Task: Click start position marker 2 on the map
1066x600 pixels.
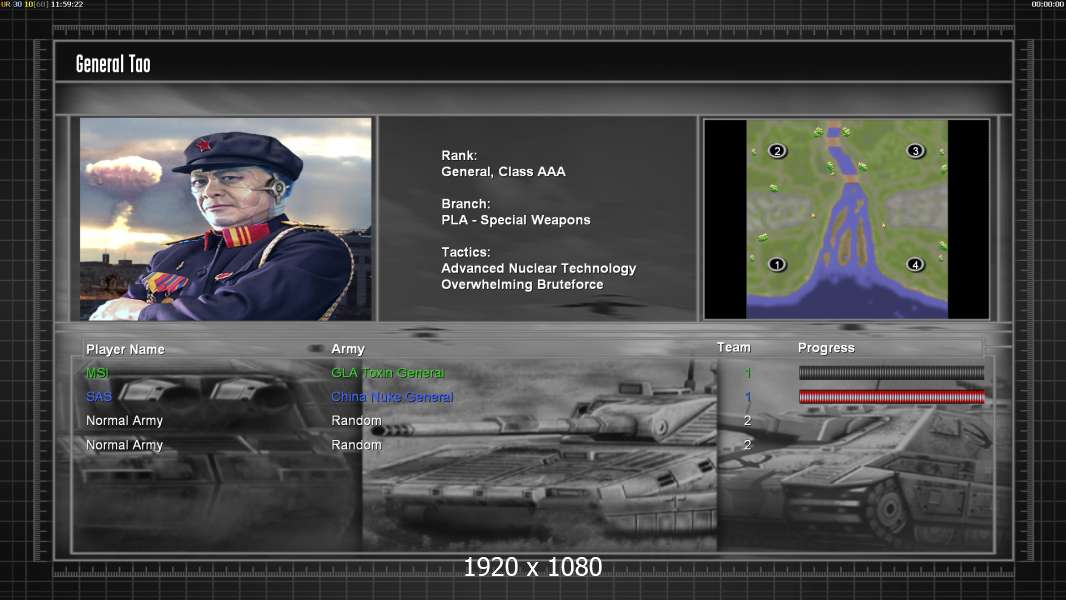Action: click(x=777, y=151)
